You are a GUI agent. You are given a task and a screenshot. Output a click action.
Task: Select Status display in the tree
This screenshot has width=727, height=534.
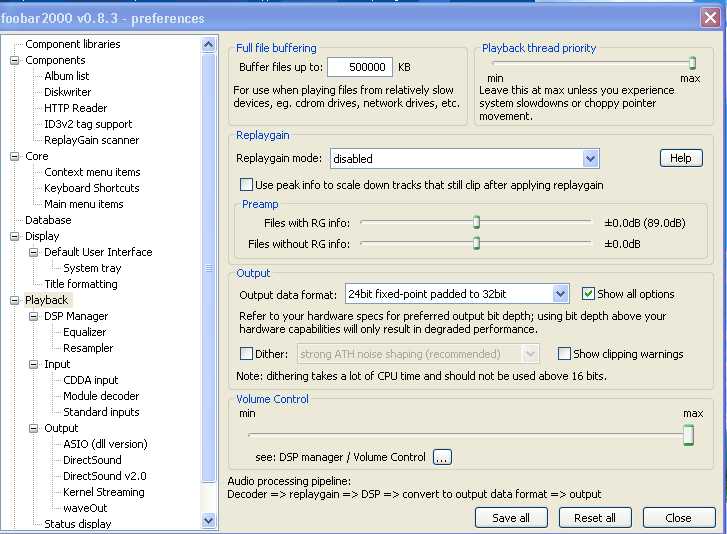(x=78, y=524)
